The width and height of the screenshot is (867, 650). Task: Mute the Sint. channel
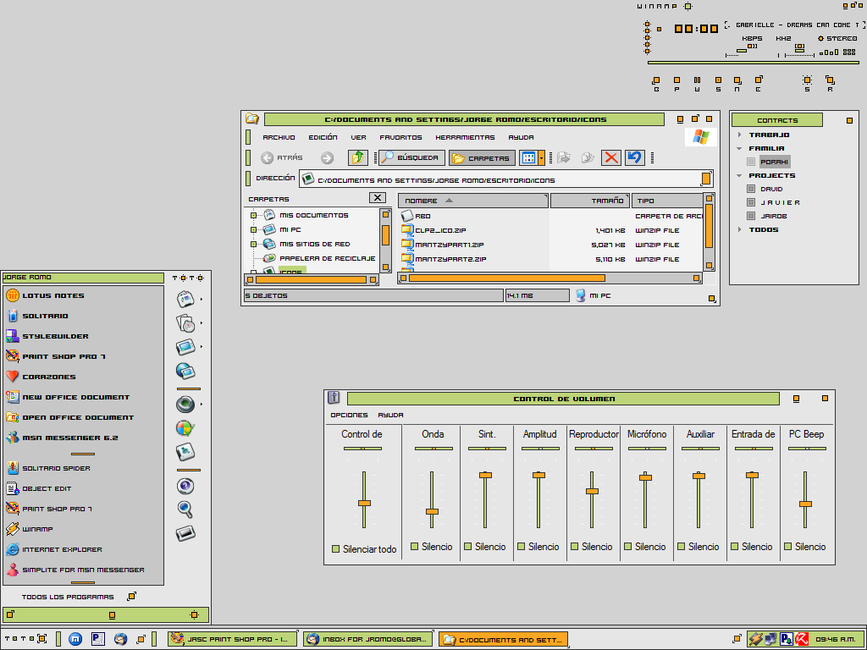(468, 546)
